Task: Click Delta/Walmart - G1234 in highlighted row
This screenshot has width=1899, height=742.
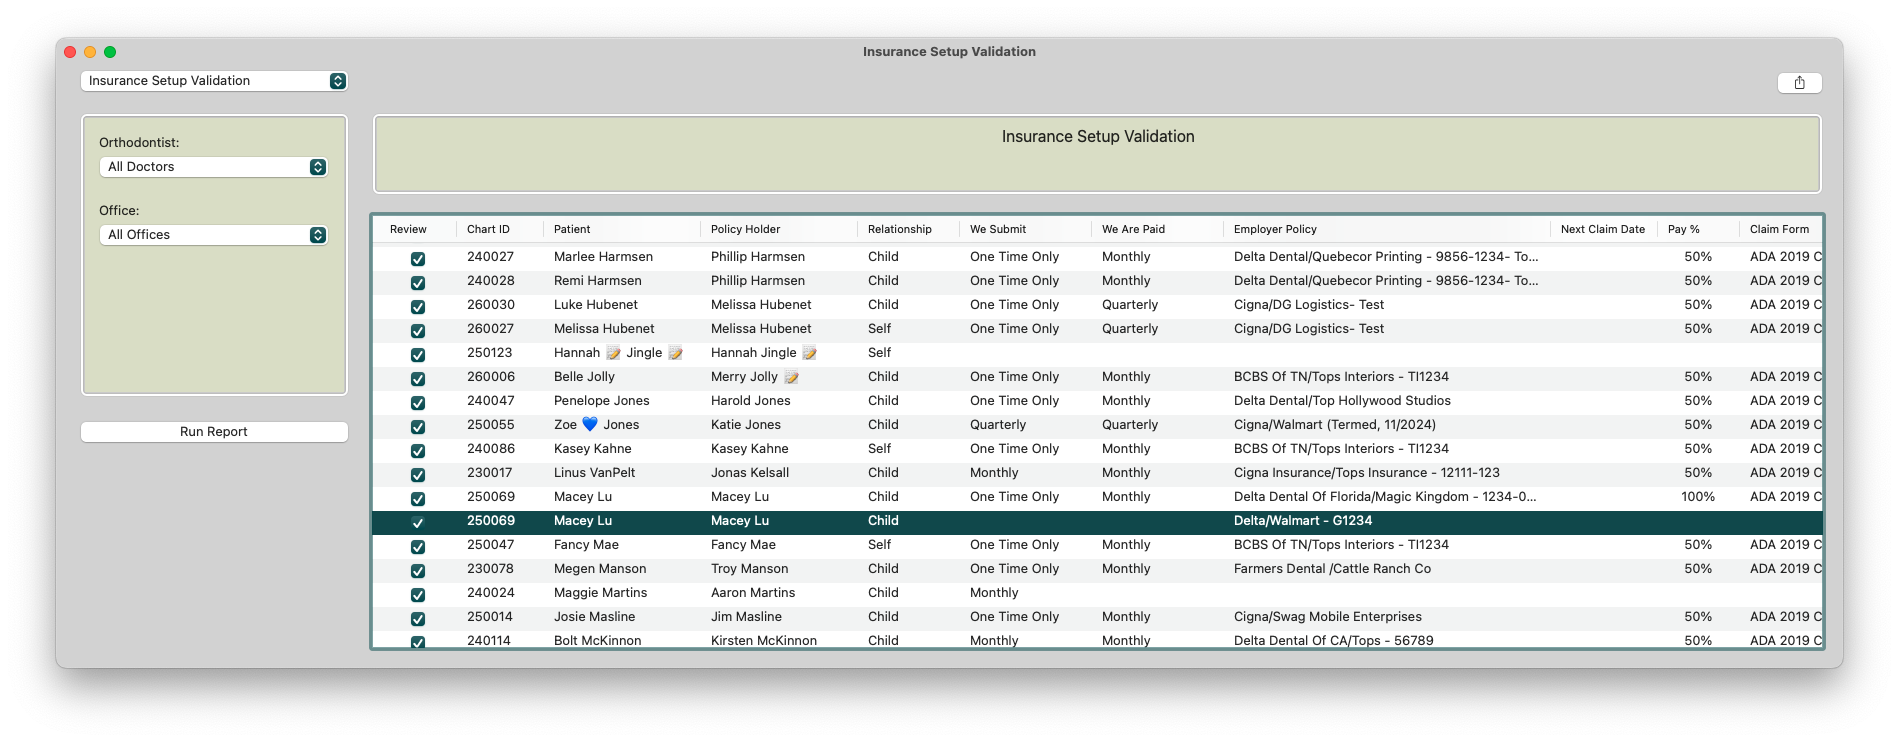Action: point(1302,521)
